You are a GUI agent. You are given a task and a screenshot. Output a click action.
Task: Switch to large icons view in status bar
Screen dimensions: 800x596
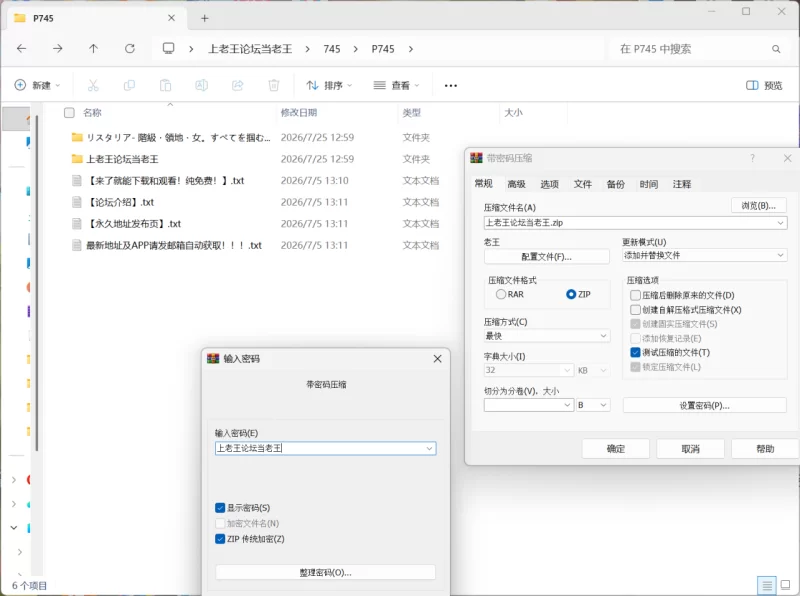pyautogui.click(x=786, y=585)
